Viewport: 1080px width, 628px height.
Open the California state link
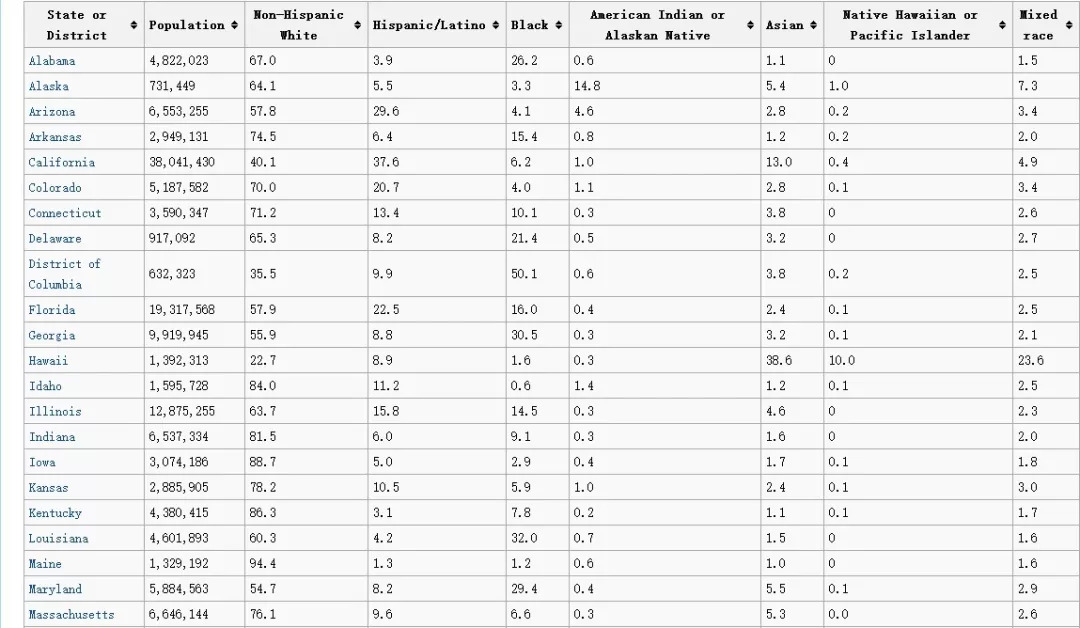point(62,162)
